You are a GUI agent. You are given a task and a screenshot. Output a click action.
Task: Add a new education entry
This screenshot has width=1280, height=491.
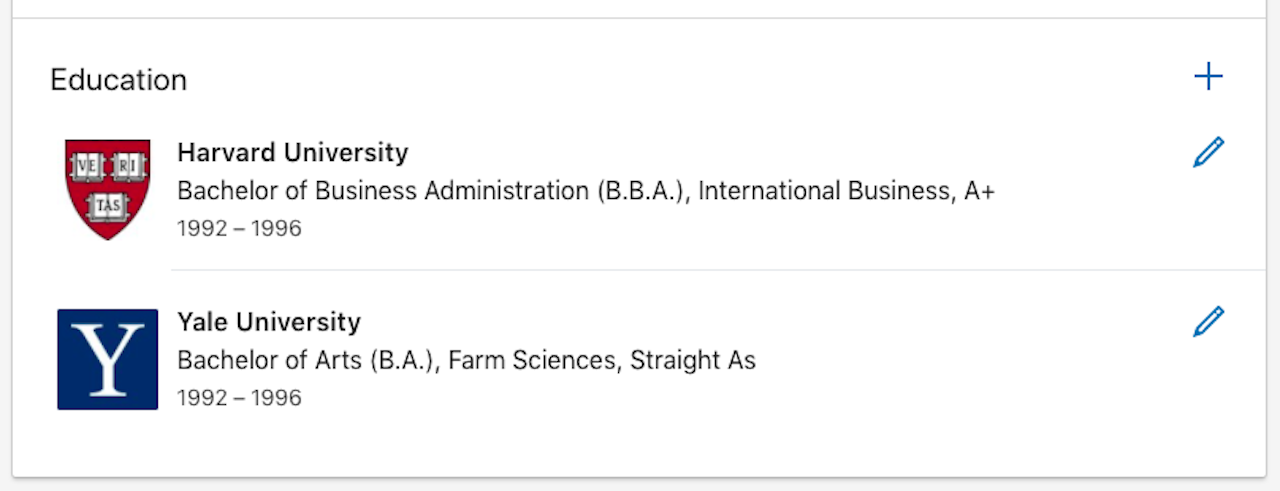(x=1208, y=77)
